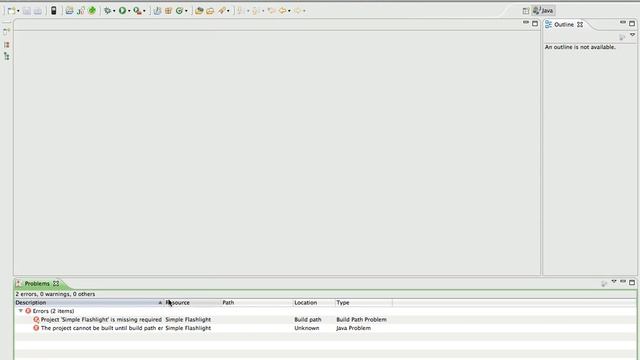Click the New Java Package icon
The height and width of the screenshot is (360, 640).
coord(157,11)
